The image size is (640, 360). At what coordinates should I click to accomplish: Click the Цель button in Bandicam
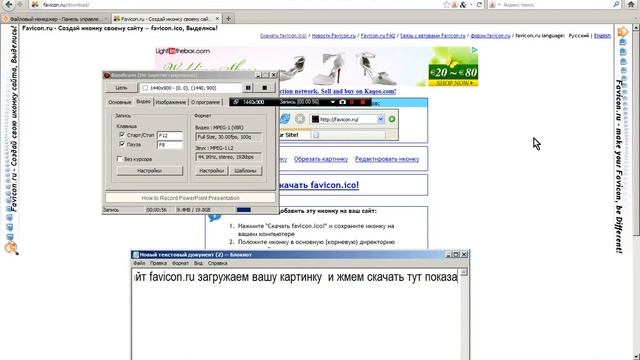tap(121, 88)
